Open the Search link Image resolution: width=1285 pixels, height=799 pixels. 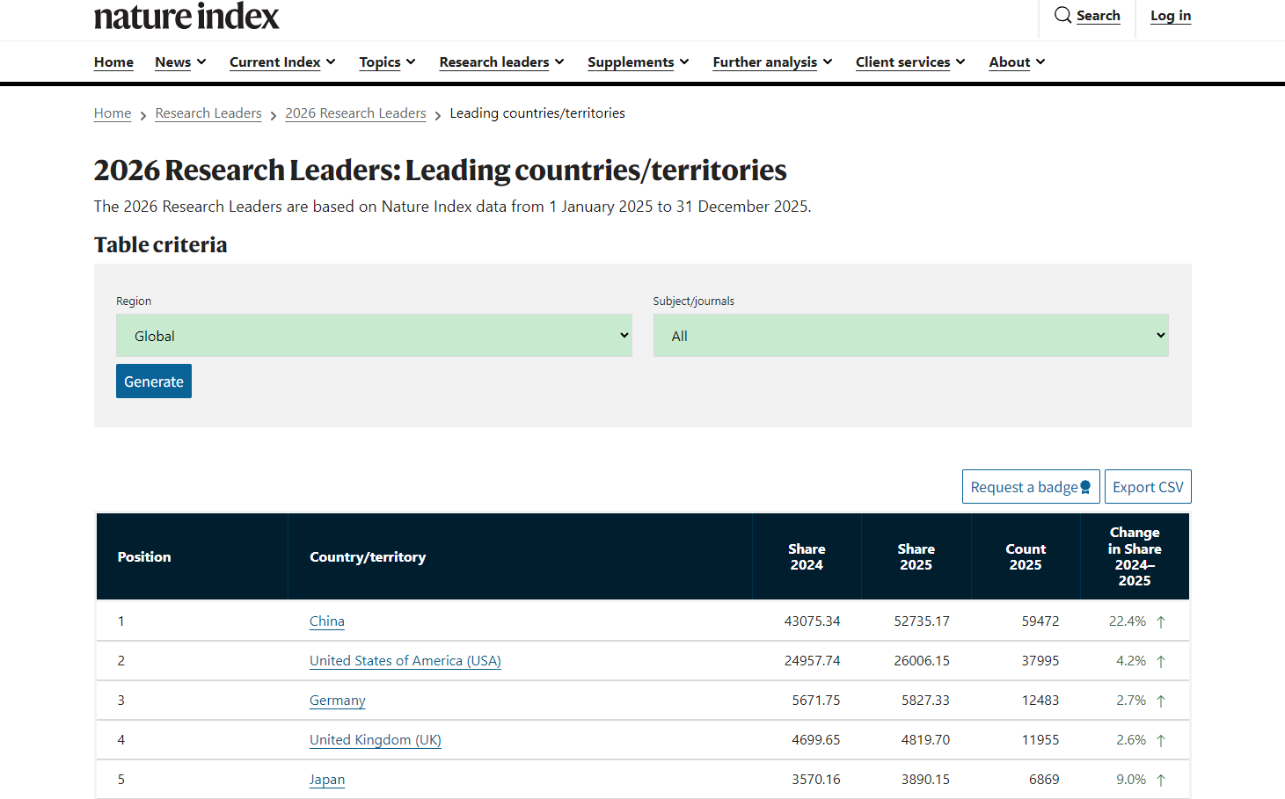1098,16
